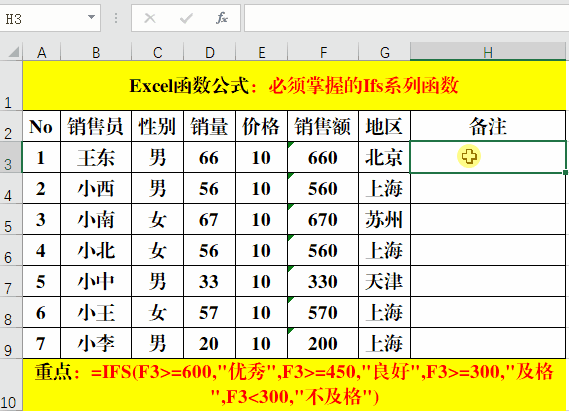Click the region cell '天津'
The height and width of the screenshot is (411, 569).
tap(384, 281)
